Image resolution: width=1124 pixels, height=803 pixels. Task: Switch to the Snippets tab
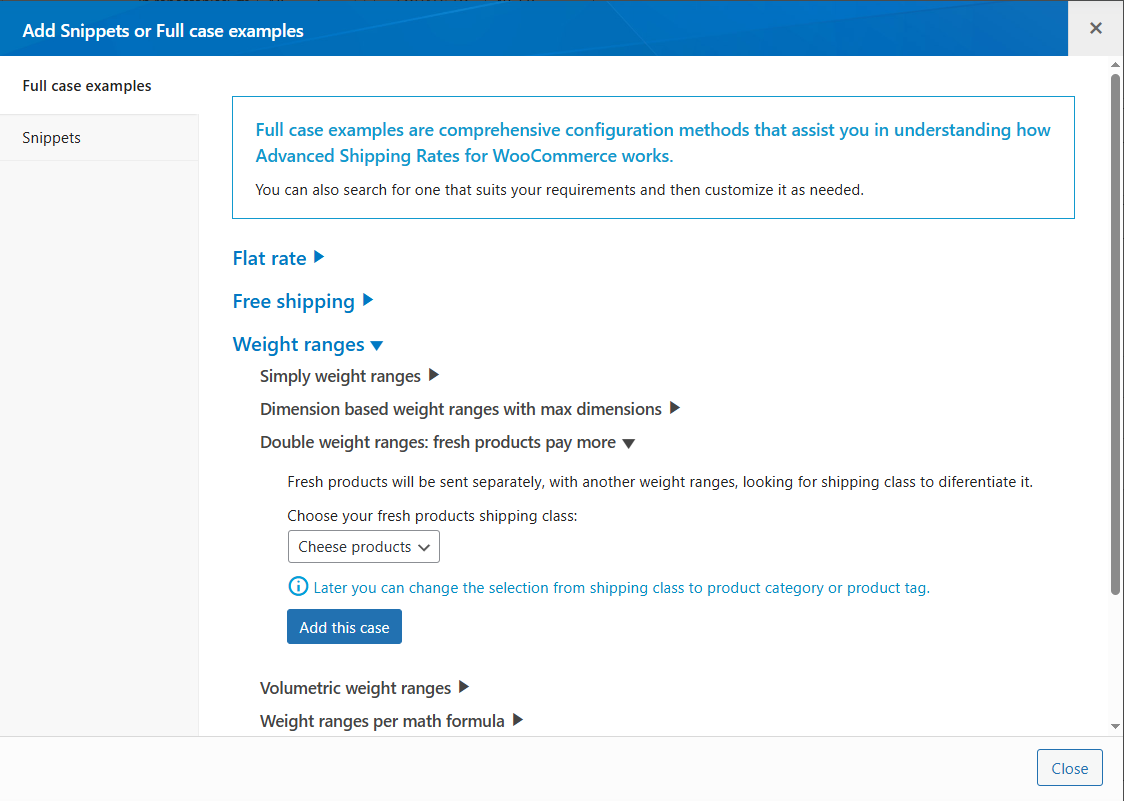[52, 138]
